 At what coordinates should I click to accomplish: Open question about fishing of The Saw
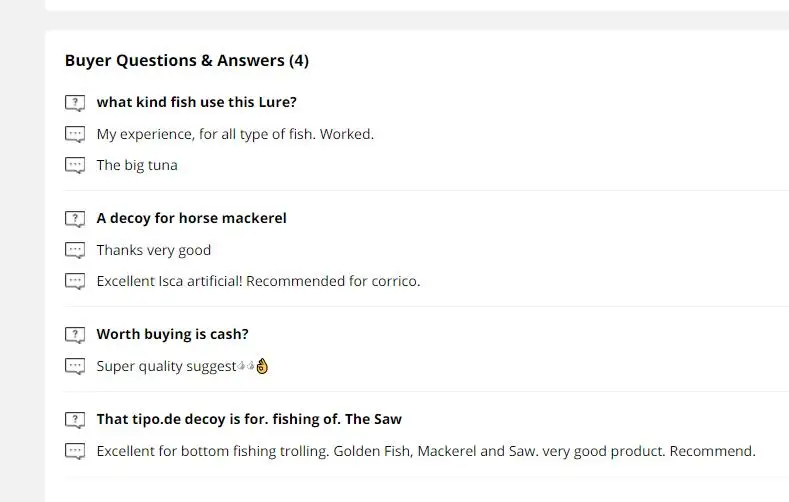point(249,419)
